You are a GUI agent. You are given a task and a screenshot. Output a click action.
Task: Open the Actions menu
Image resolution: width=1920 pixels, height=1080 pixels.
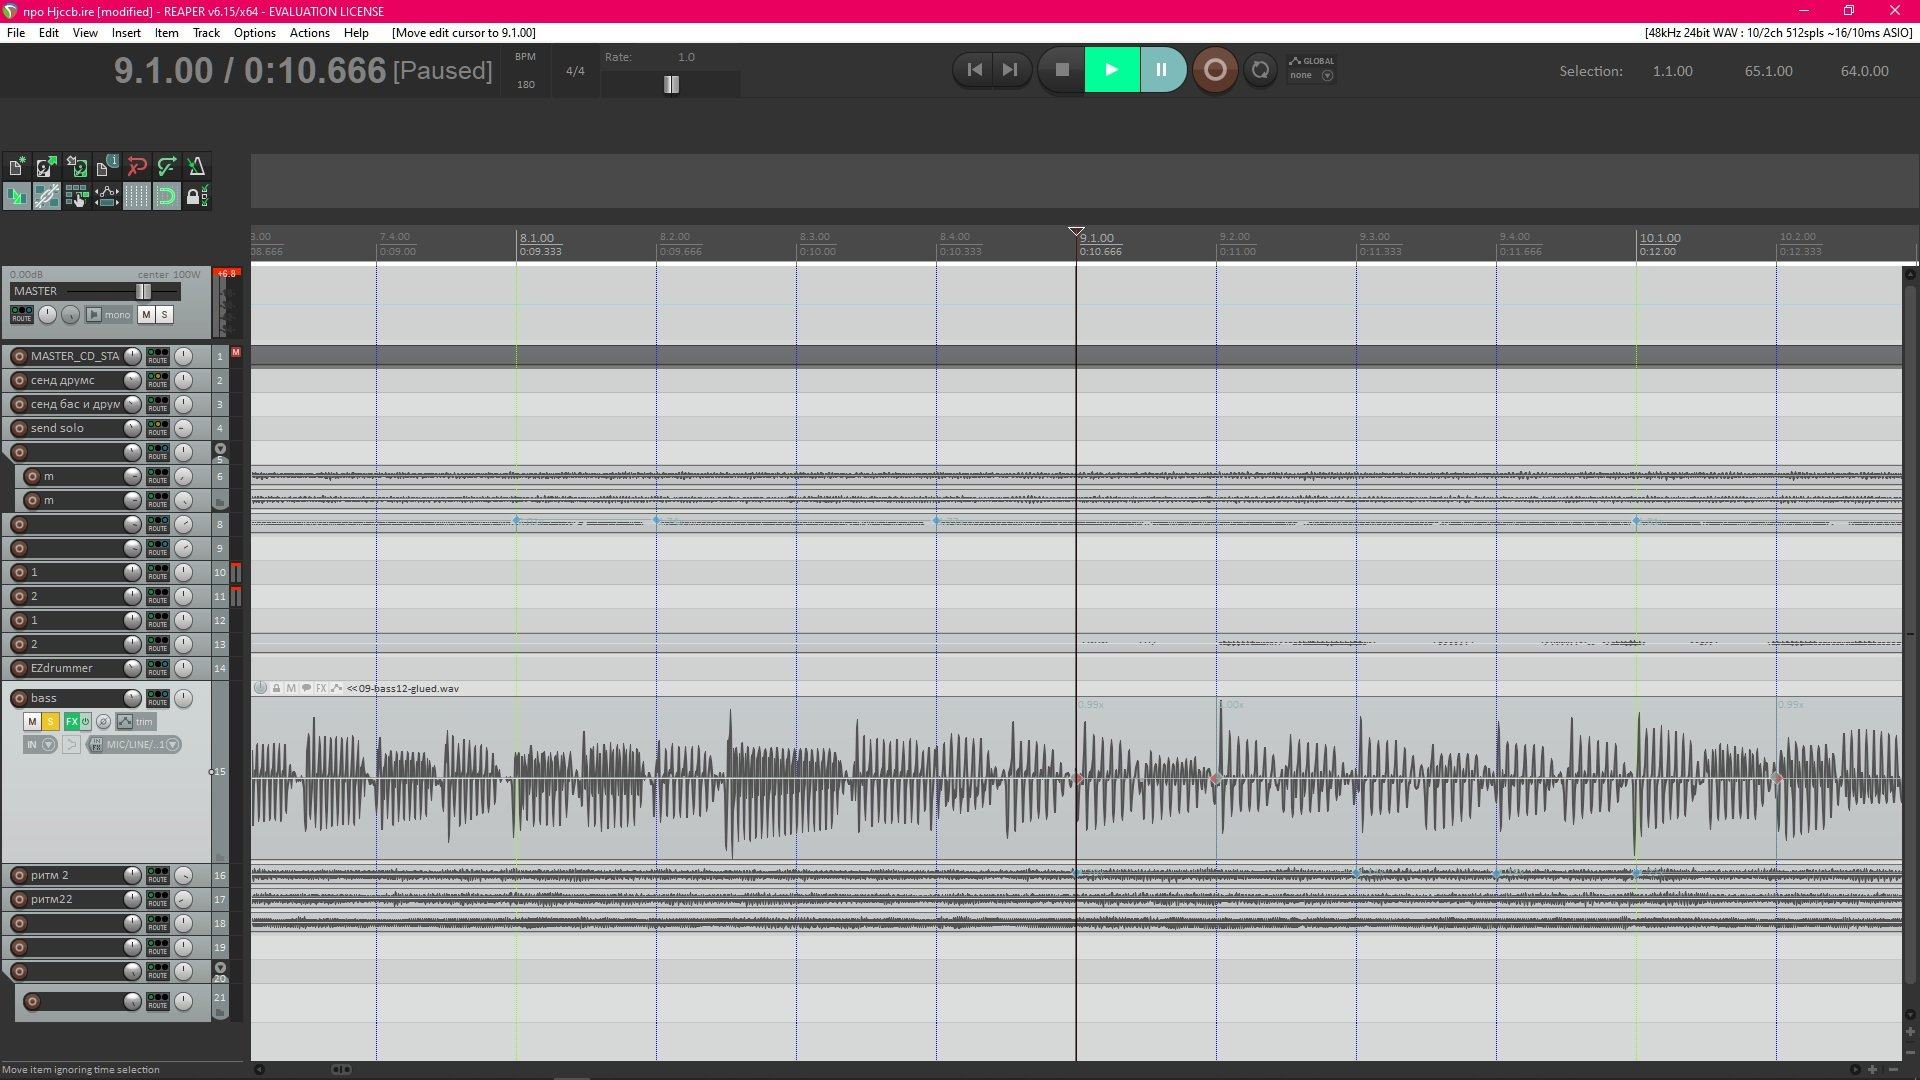pyautogui.click(x=309, y=33)
